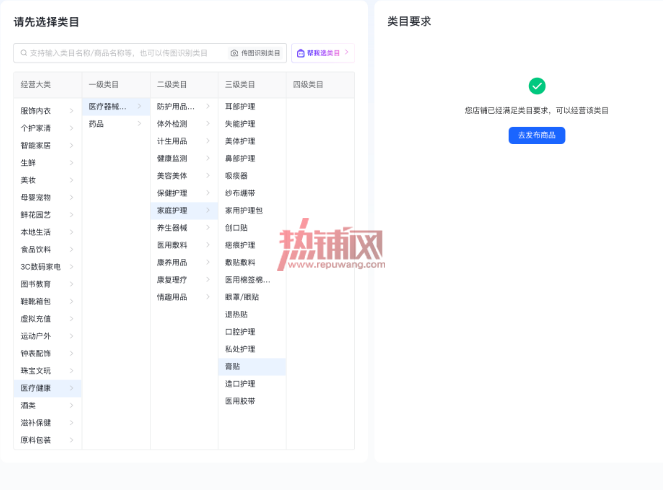
Task: Choose 情趣用品 second-level category
Action: point(184,297)
